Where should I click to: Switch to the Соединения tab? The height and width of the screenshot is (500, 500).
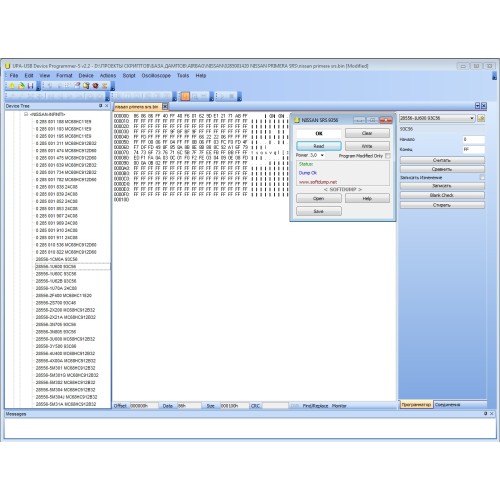tap(447, 405)
